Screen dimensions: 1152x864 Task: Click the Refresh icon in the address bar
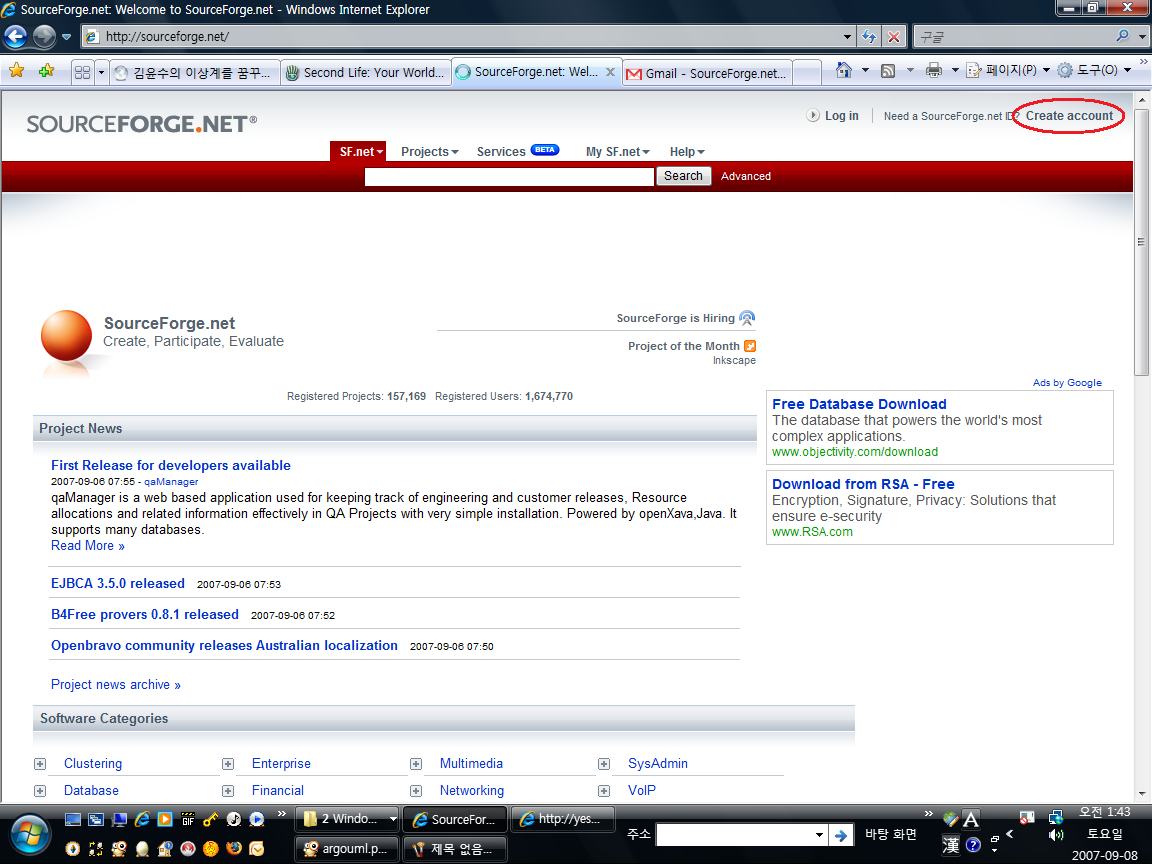(x=869, y=36)
